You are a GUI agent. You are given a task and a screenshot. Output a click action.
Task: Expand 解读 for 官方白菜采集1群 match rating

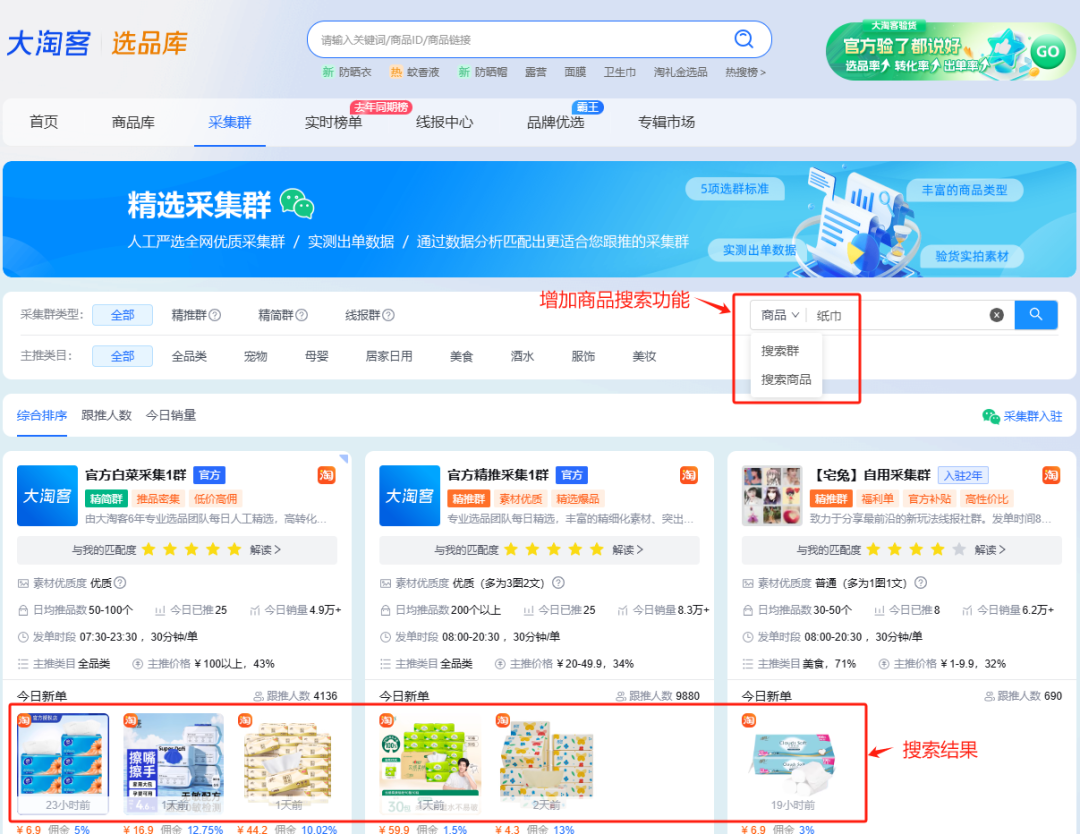tap(265, 550)
